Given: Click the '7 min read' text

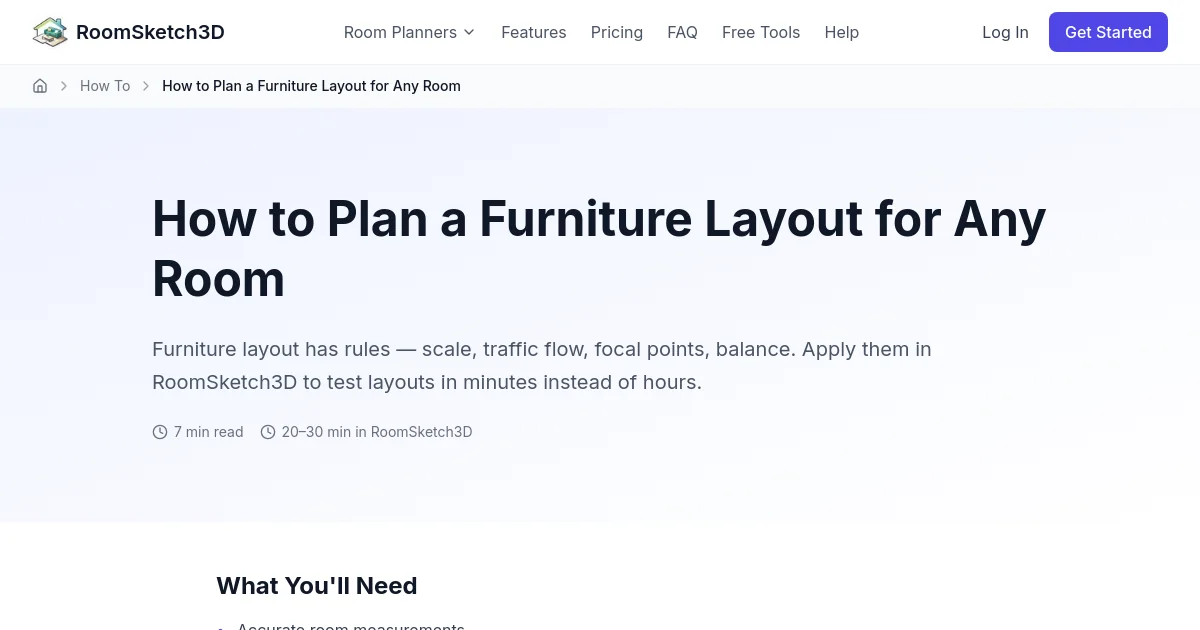Looking at the screenshot, I should (x=209, y=432).
